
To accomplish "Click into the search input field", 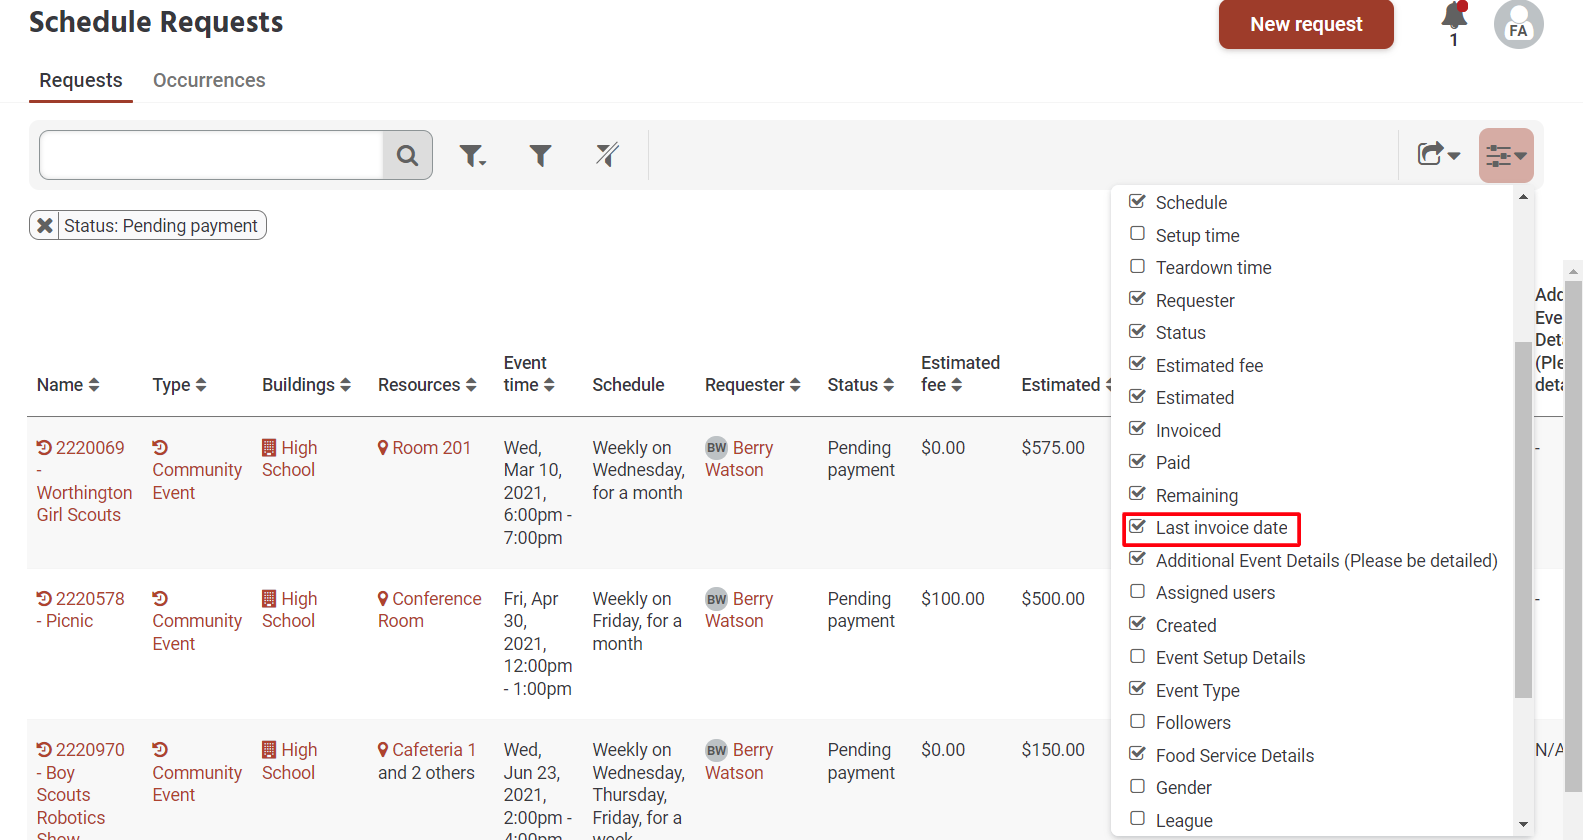I will tap(211, 155).
